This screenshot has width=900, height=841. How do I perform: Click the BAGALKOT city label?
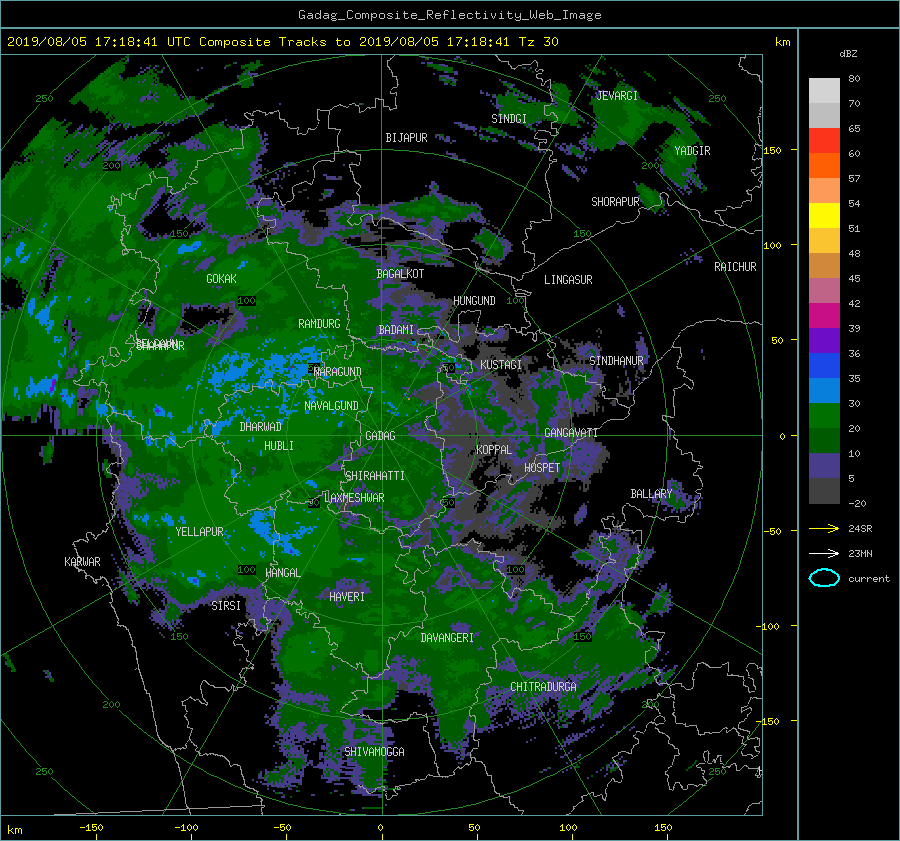coord(400,274)
